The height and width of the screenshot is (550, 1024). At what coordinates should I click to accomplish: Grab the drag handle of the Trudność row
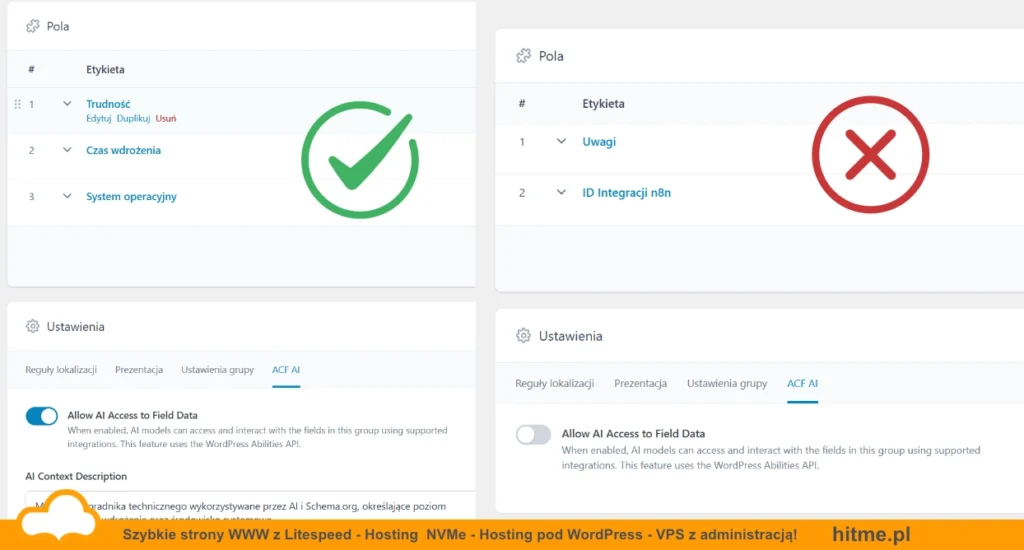pyautogui.click(x=18, y=104)
